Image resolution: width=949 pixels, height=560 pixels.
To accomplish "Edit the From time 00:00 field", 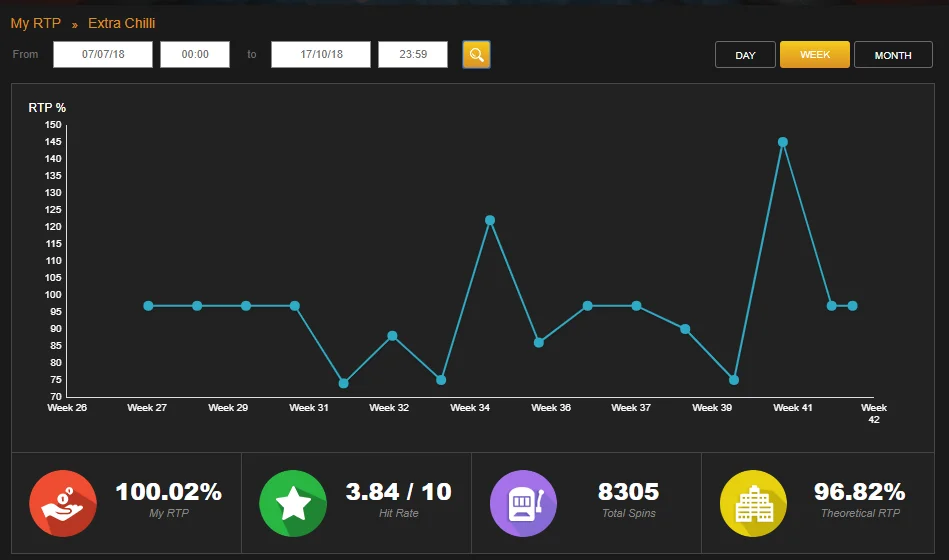I will click(x=195, y=54).
